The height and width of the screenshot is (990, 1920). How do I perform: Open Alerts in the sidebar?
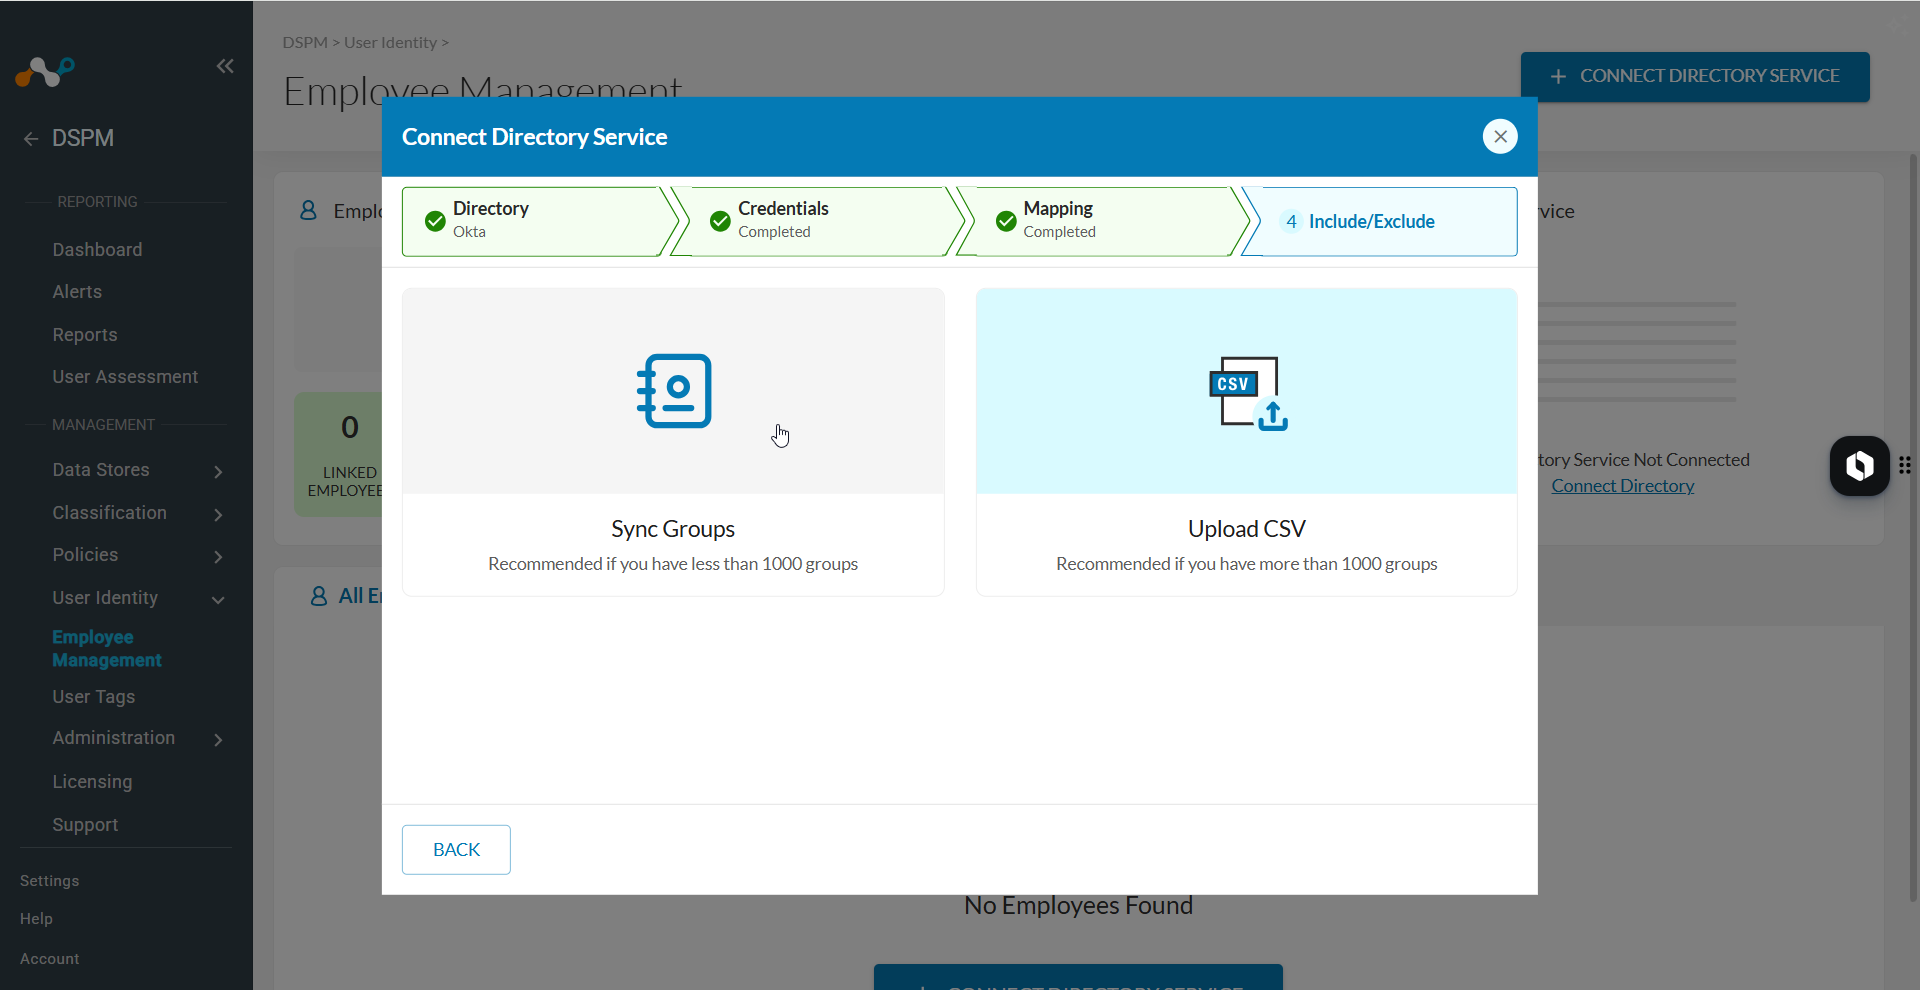[x=77, y=292]
